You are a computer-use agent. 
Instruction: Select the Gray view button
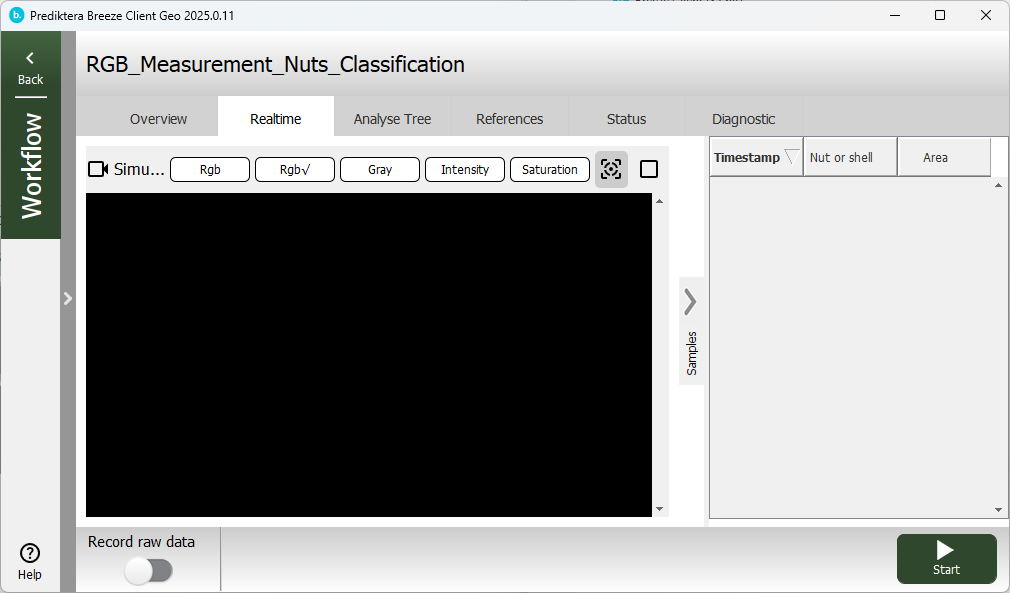click(x=379, y=169)
